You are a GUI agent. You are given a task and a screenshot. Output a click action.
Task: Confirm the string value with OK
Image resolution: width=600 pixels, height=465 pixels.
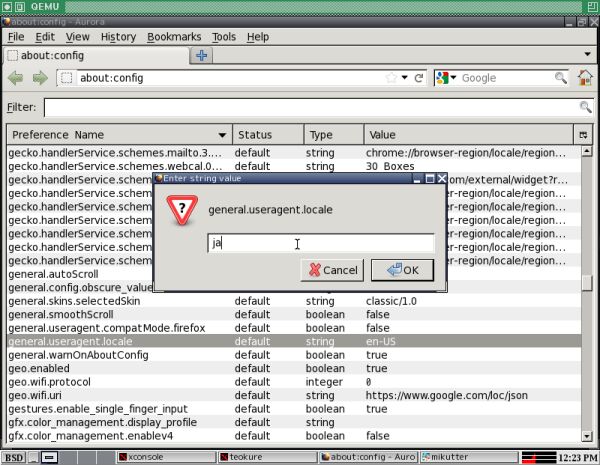402,270
